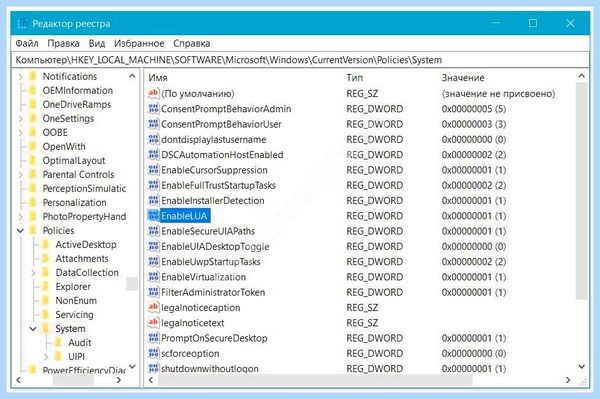Click the Explorer folder icon in tree

point(46,287)
